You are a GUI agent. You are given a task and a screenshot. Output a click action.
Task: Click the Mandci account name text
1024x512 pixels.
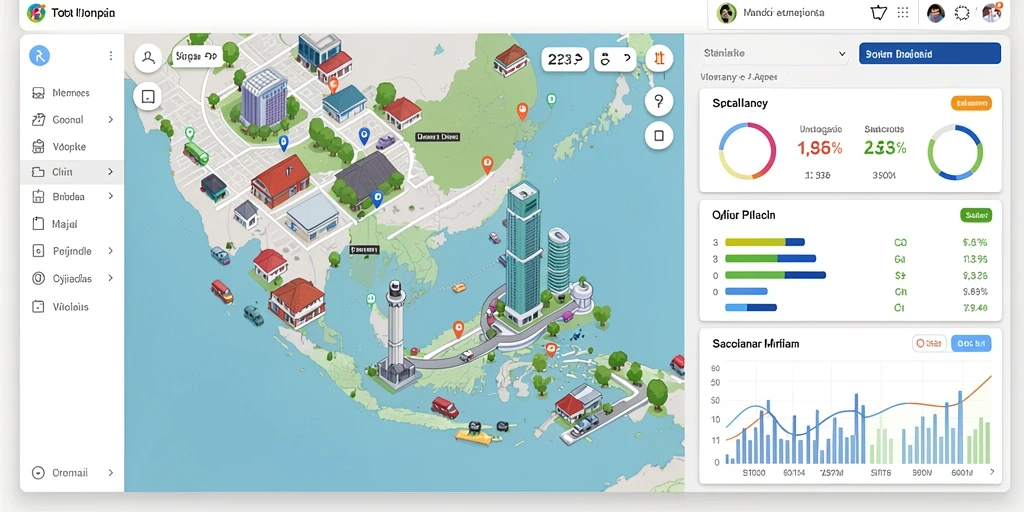784,12
